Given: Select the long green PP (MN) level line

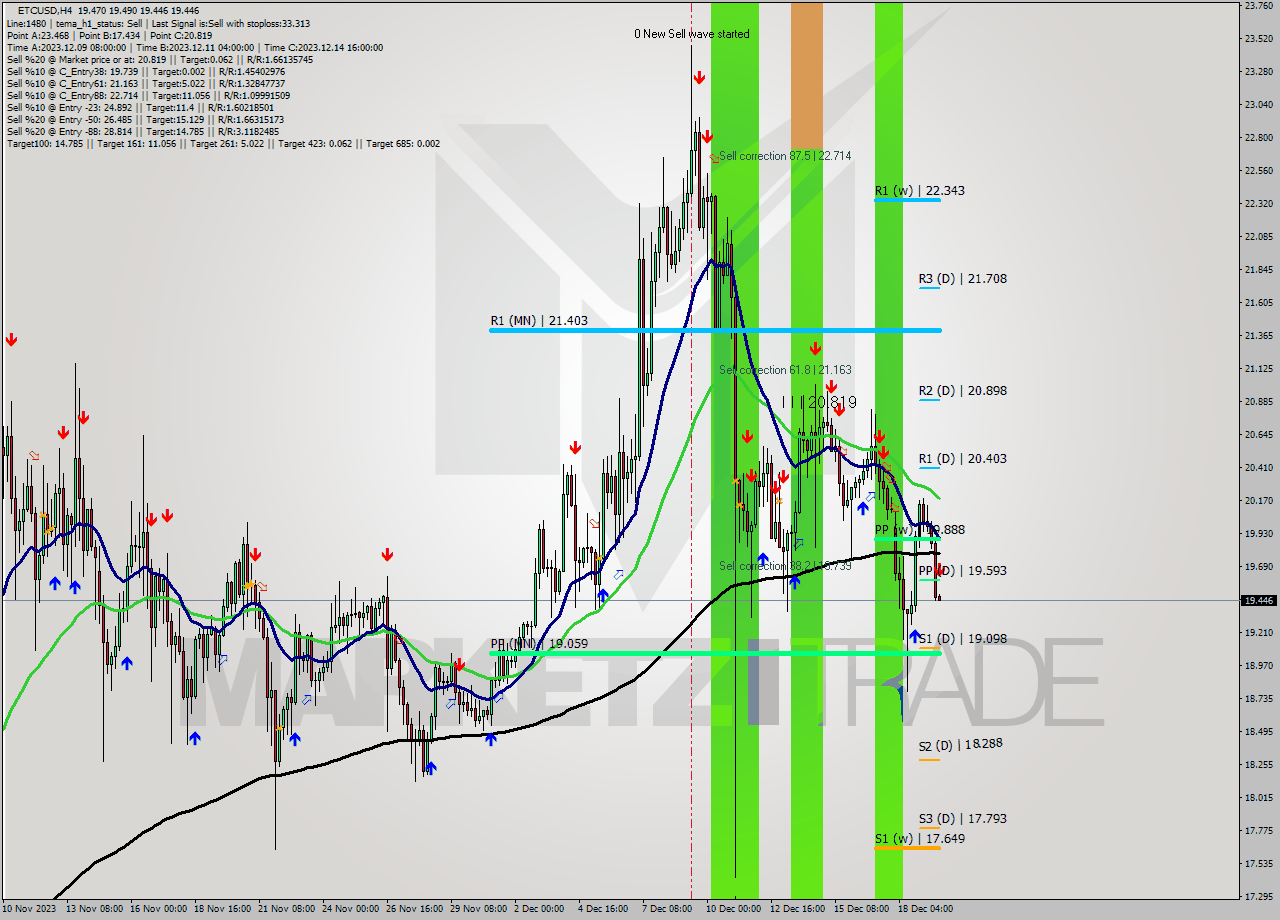Looking at the screenshot, I should click(x=714, y=653).
